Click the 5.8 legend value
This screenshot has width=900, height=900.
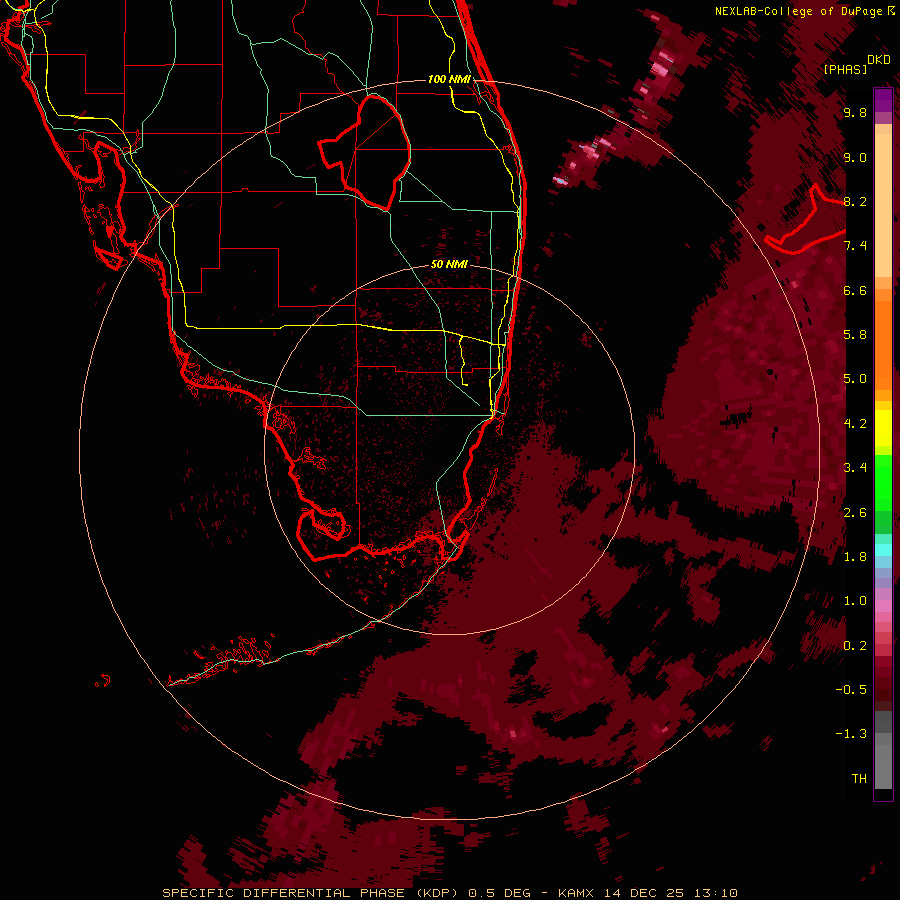(855, 335)
